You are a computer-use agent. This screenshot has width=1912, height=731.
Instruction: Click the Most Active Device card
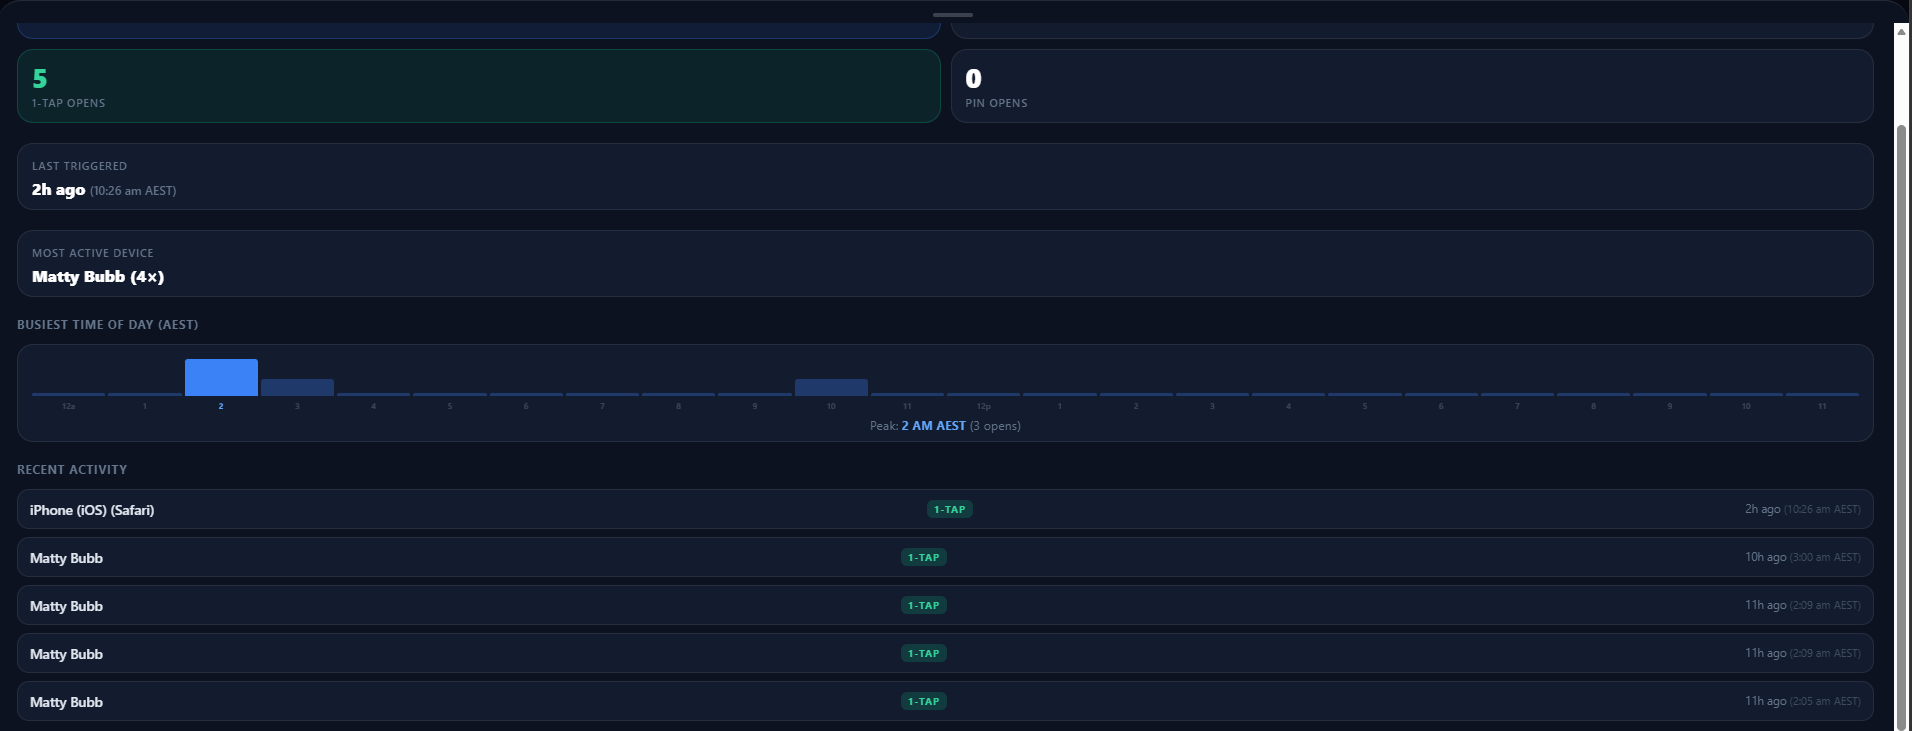tap(945, 264)
